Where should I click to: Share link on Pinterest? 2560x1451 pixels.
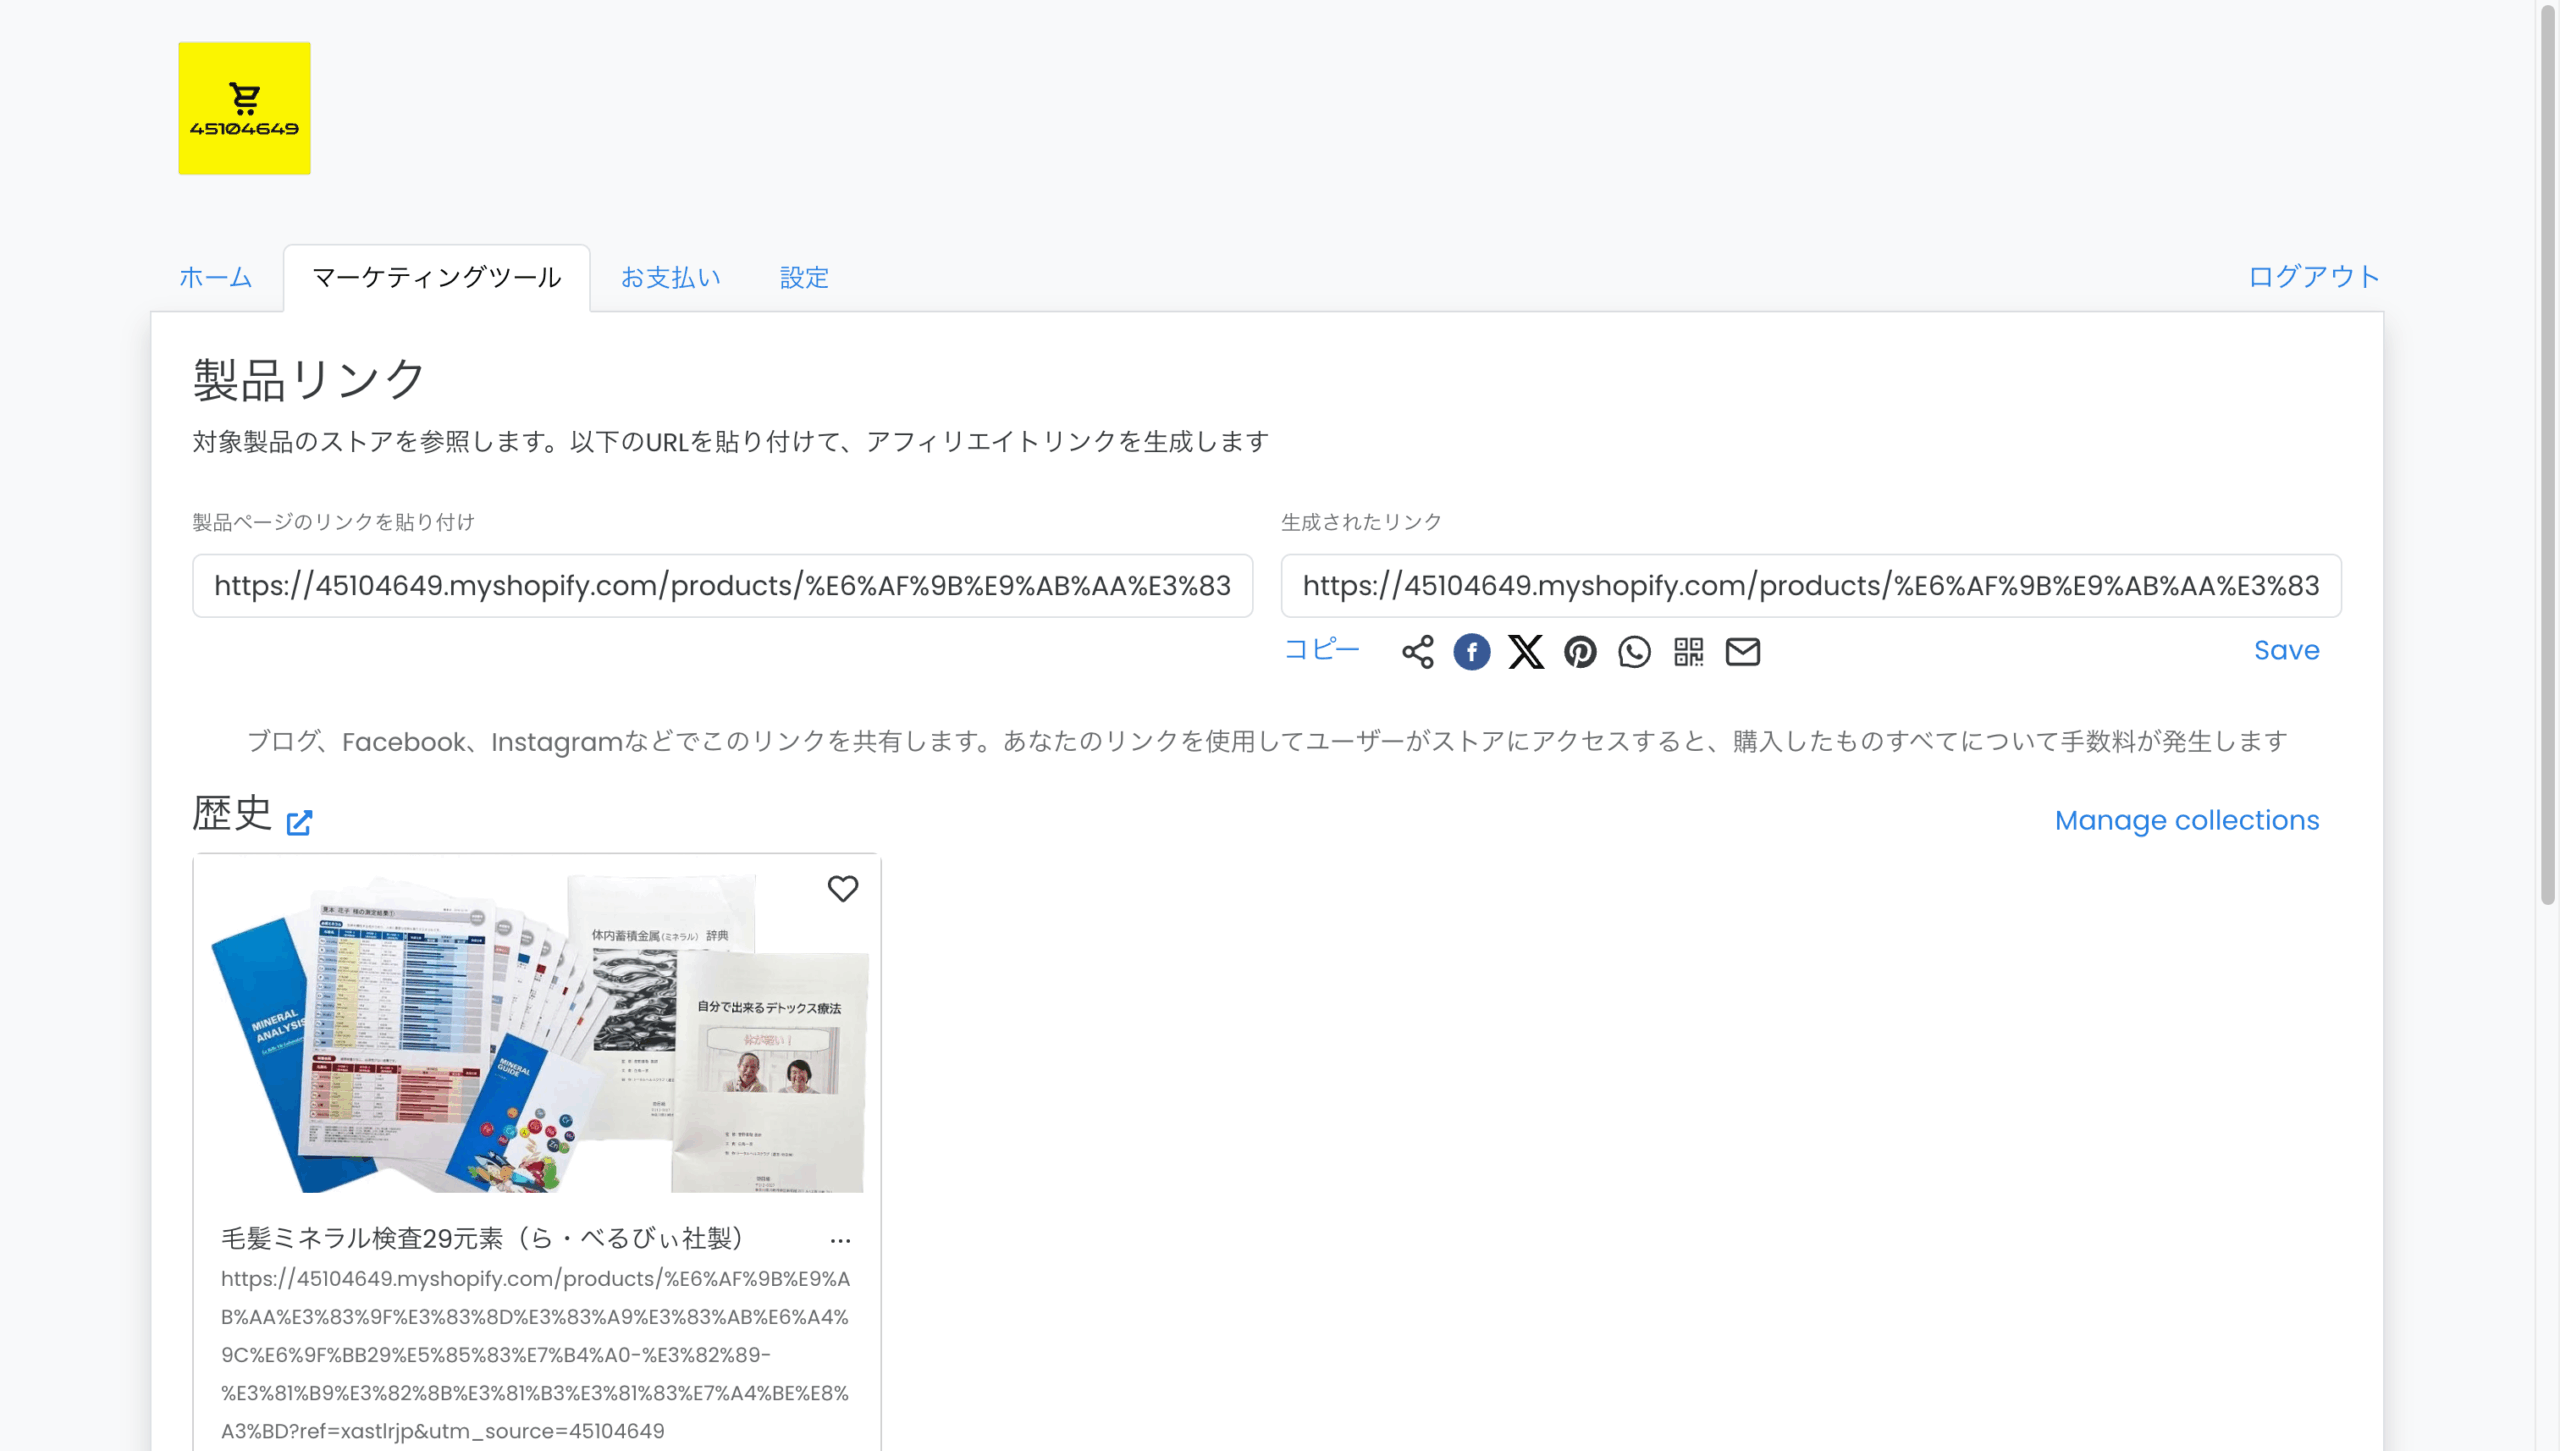[1580, 652]
